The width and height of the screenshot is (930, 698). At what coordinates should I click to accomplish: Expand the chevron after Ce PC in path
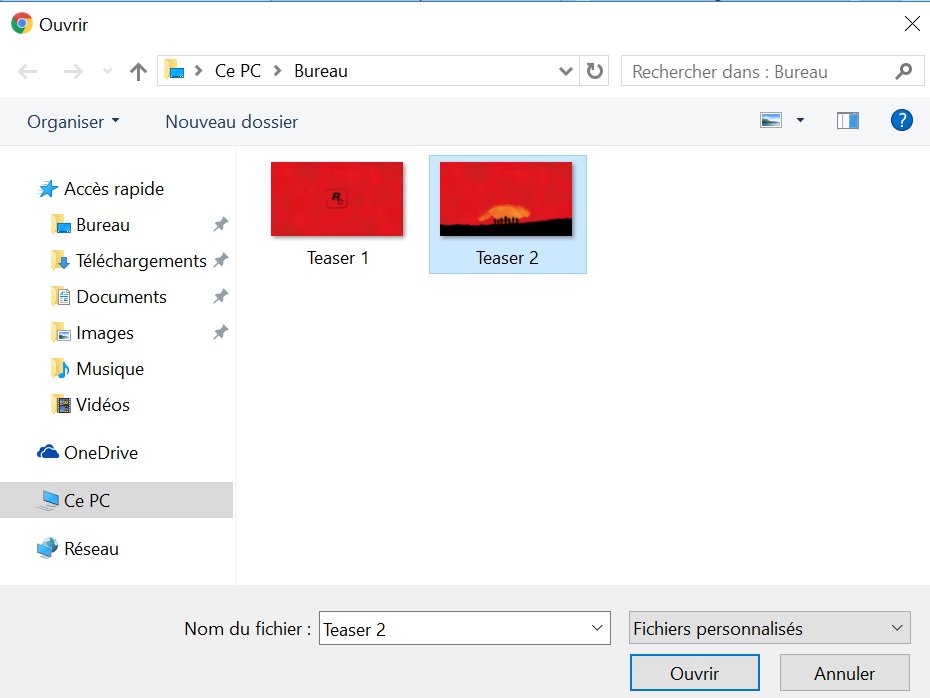[277, 71]
